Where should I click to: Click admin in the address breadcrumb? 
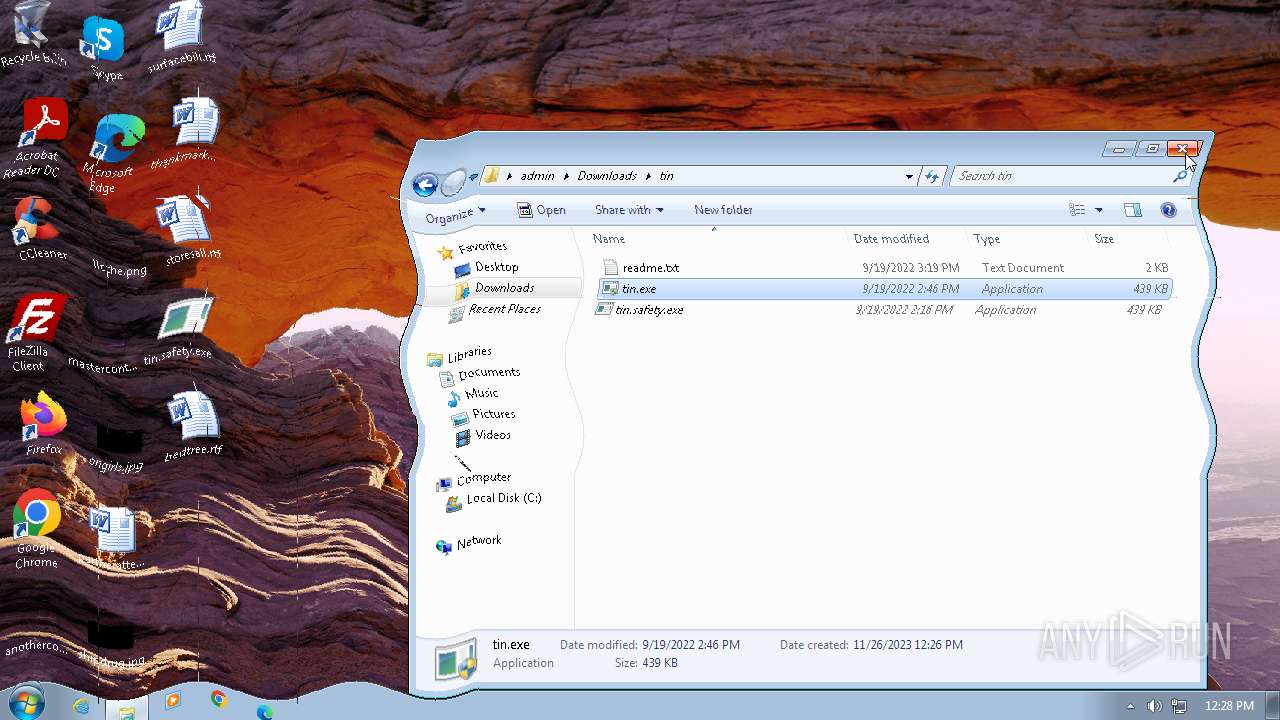pyautogui.click(x=537, y=176)
